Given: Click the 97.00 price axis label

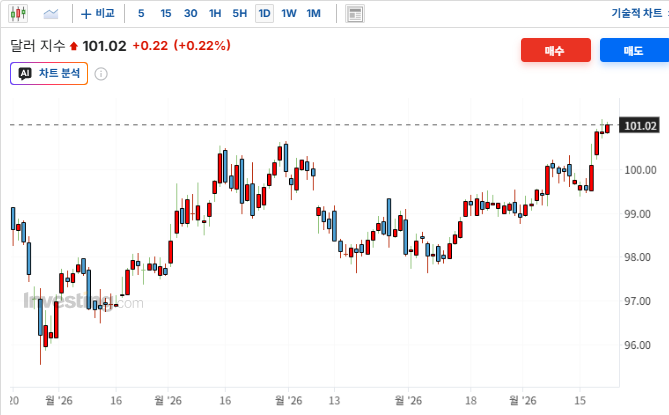Looking at the screenshot, I should click(637, 301).
